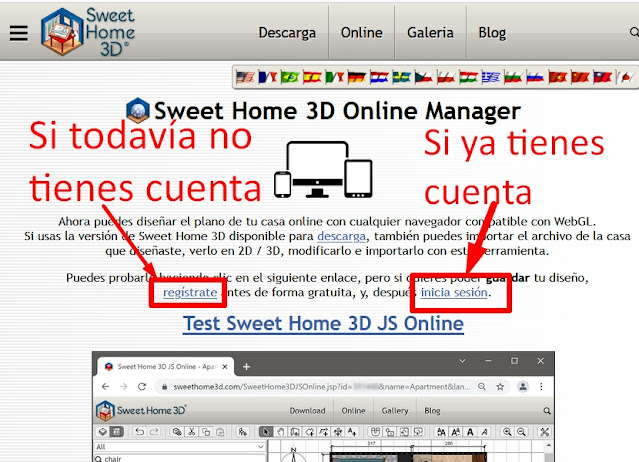
Task: Click the reload button in the preview browser
Action: pos(141,386)
